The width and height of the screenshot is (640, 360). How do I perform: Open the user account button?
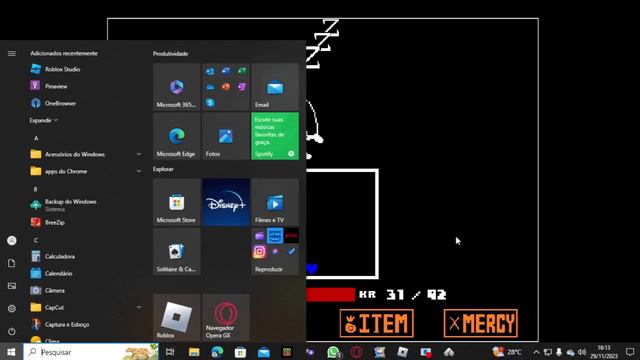click(x=12, y=240)
